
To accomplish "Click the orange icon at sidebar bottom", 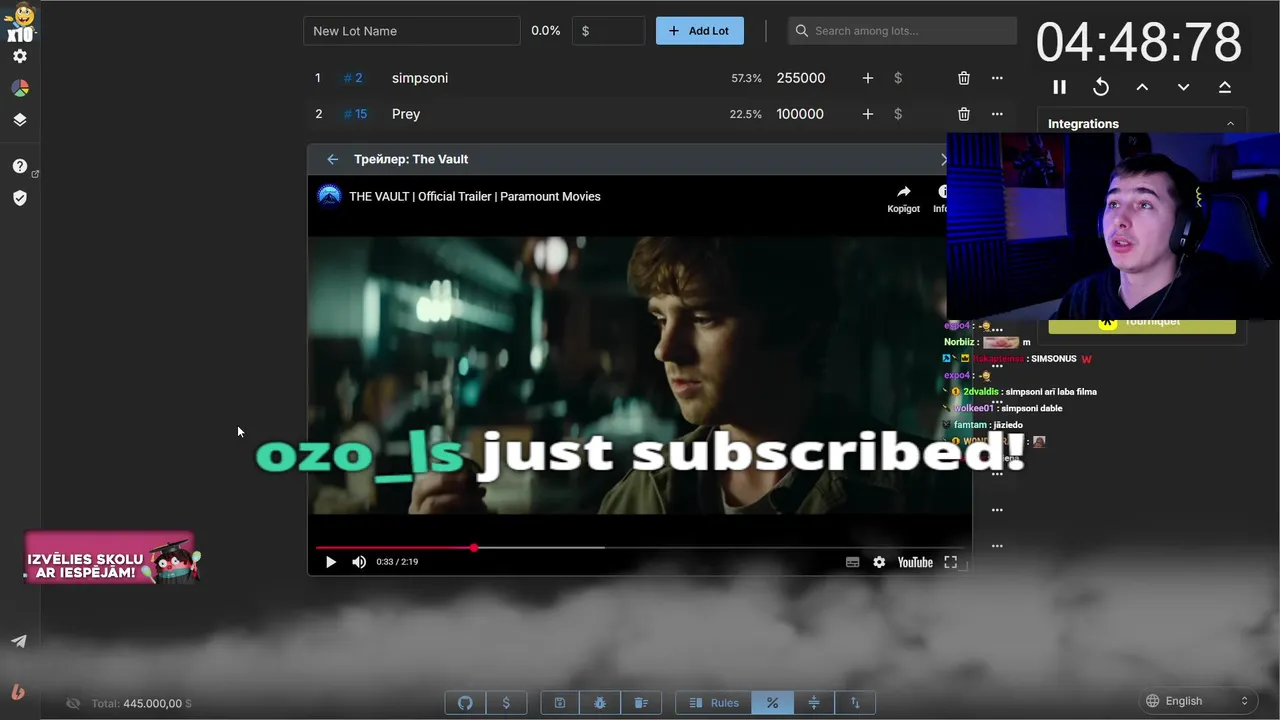I will click(x=18, y=692).
